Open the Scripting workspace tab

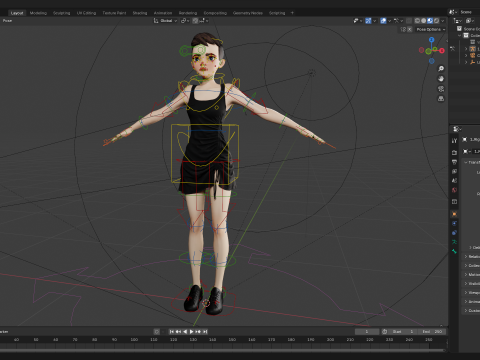pos(277,13)
